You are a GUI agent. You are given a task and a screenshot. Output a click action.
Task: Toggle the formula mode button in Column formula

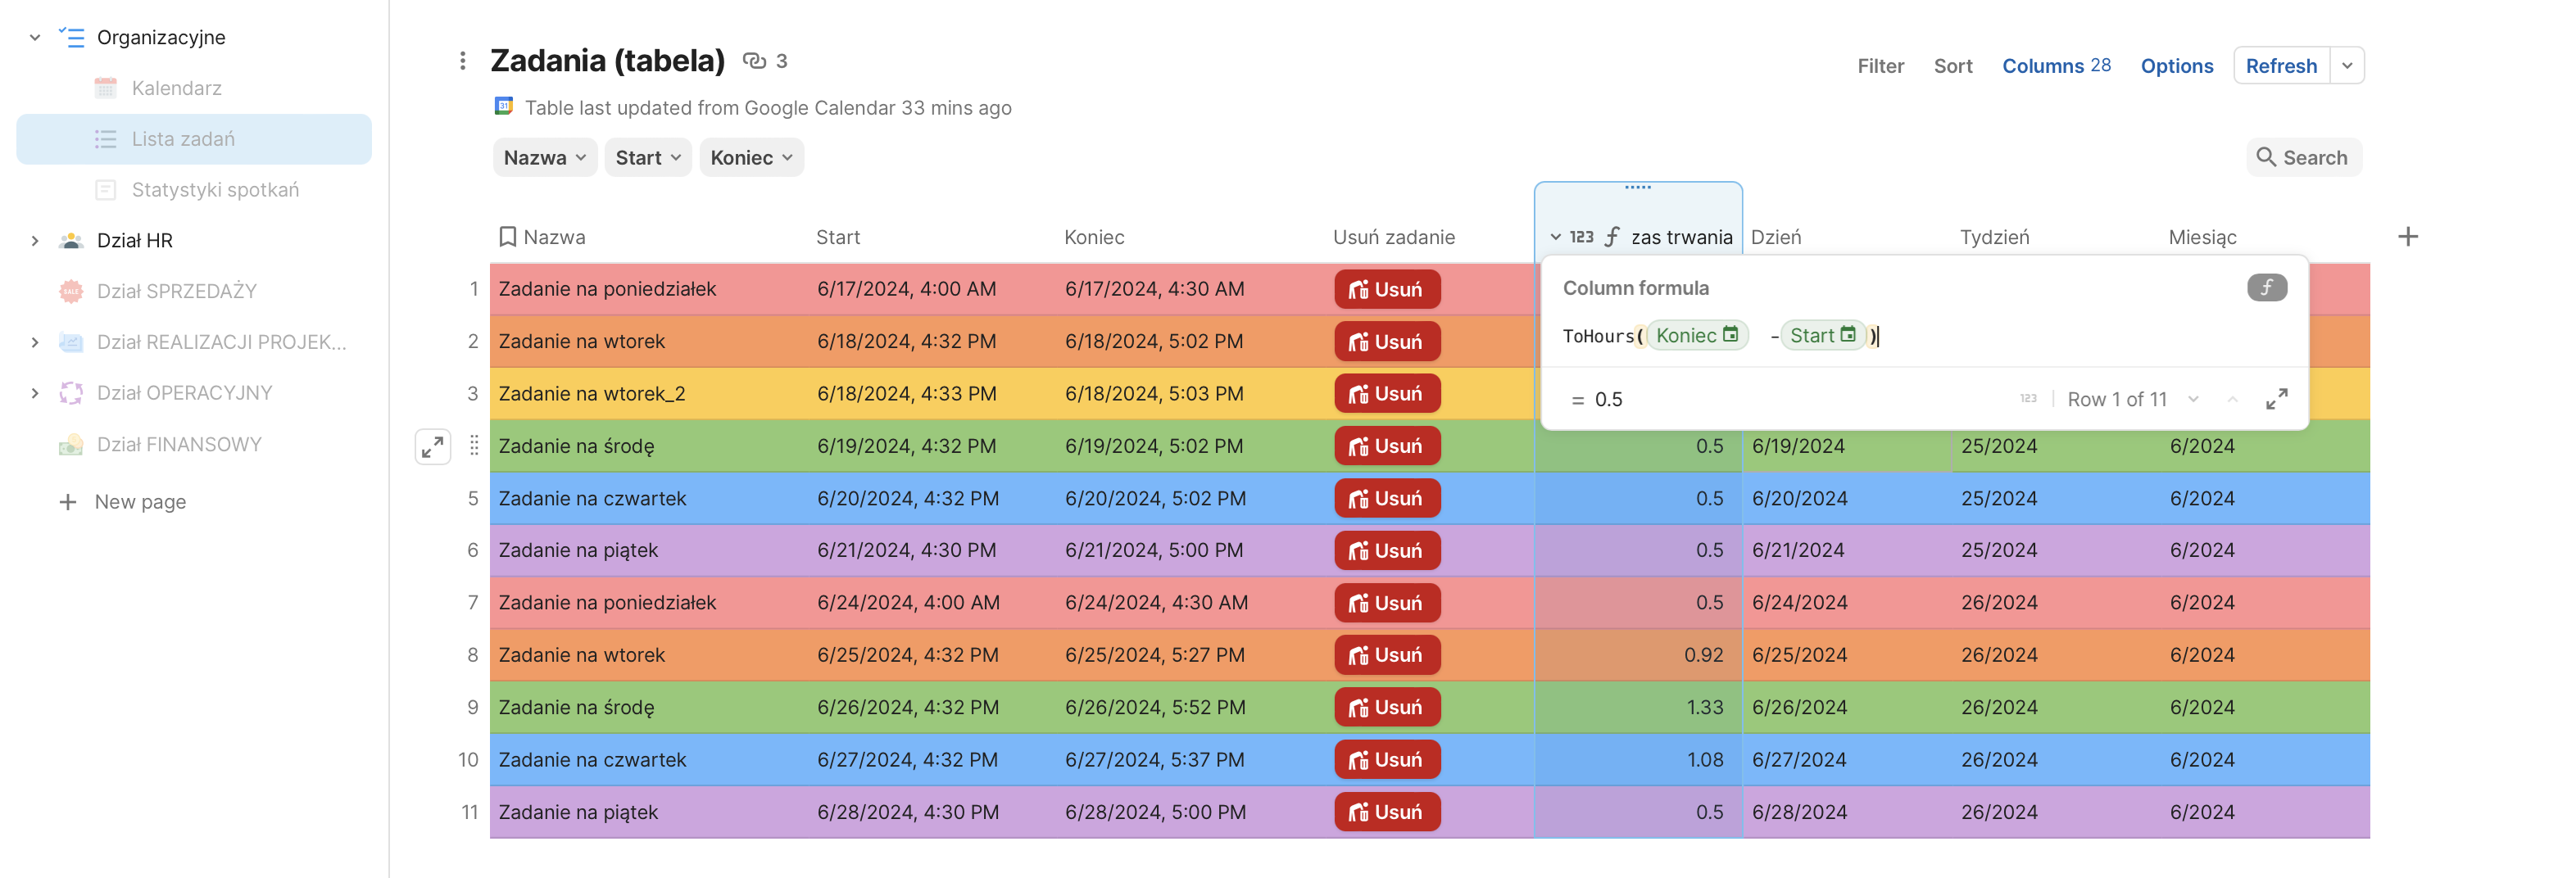point(2266,288)
